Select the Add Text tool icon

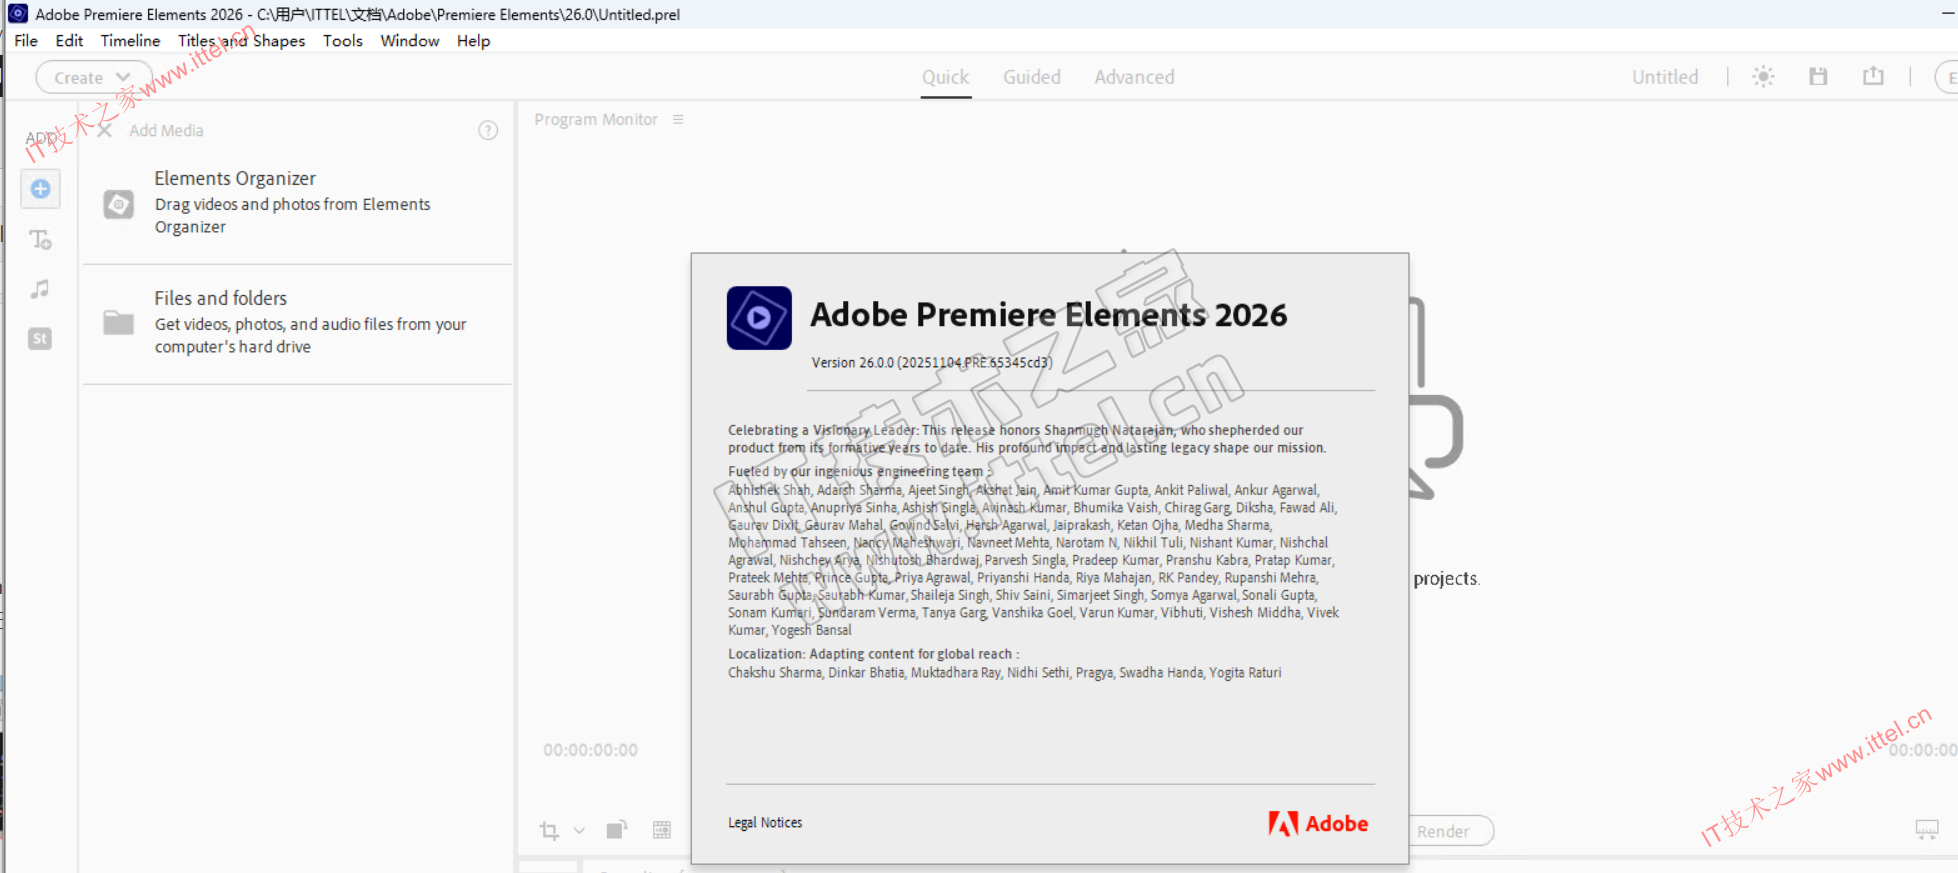click(x=40, y=240)
